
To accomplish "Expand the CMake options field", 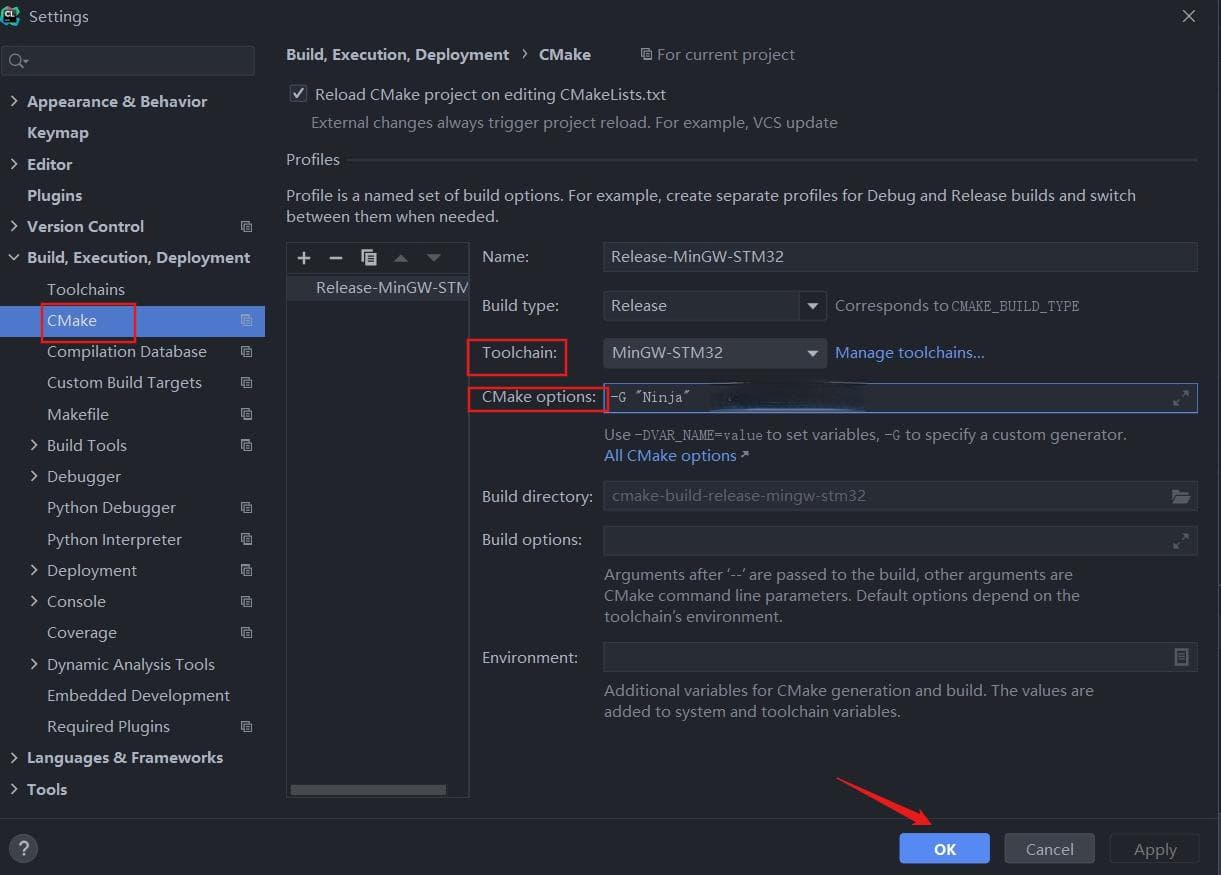I will click(1181, 398).
